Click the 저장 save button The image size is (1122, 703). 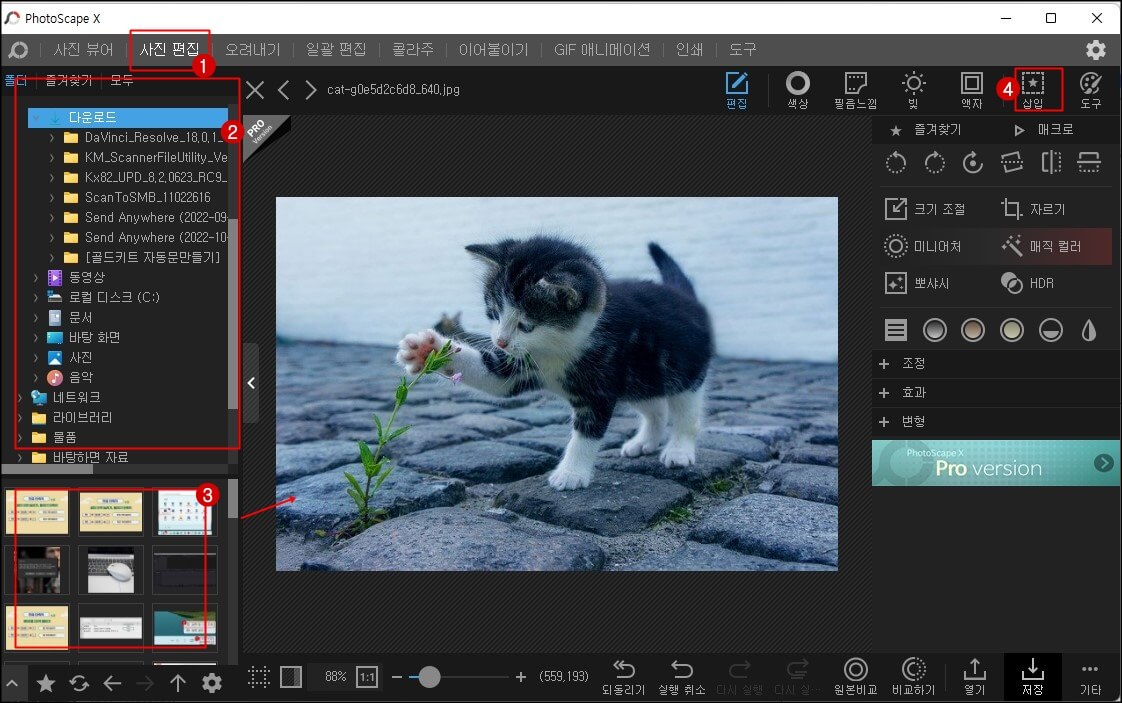(x=1033, y=677)
